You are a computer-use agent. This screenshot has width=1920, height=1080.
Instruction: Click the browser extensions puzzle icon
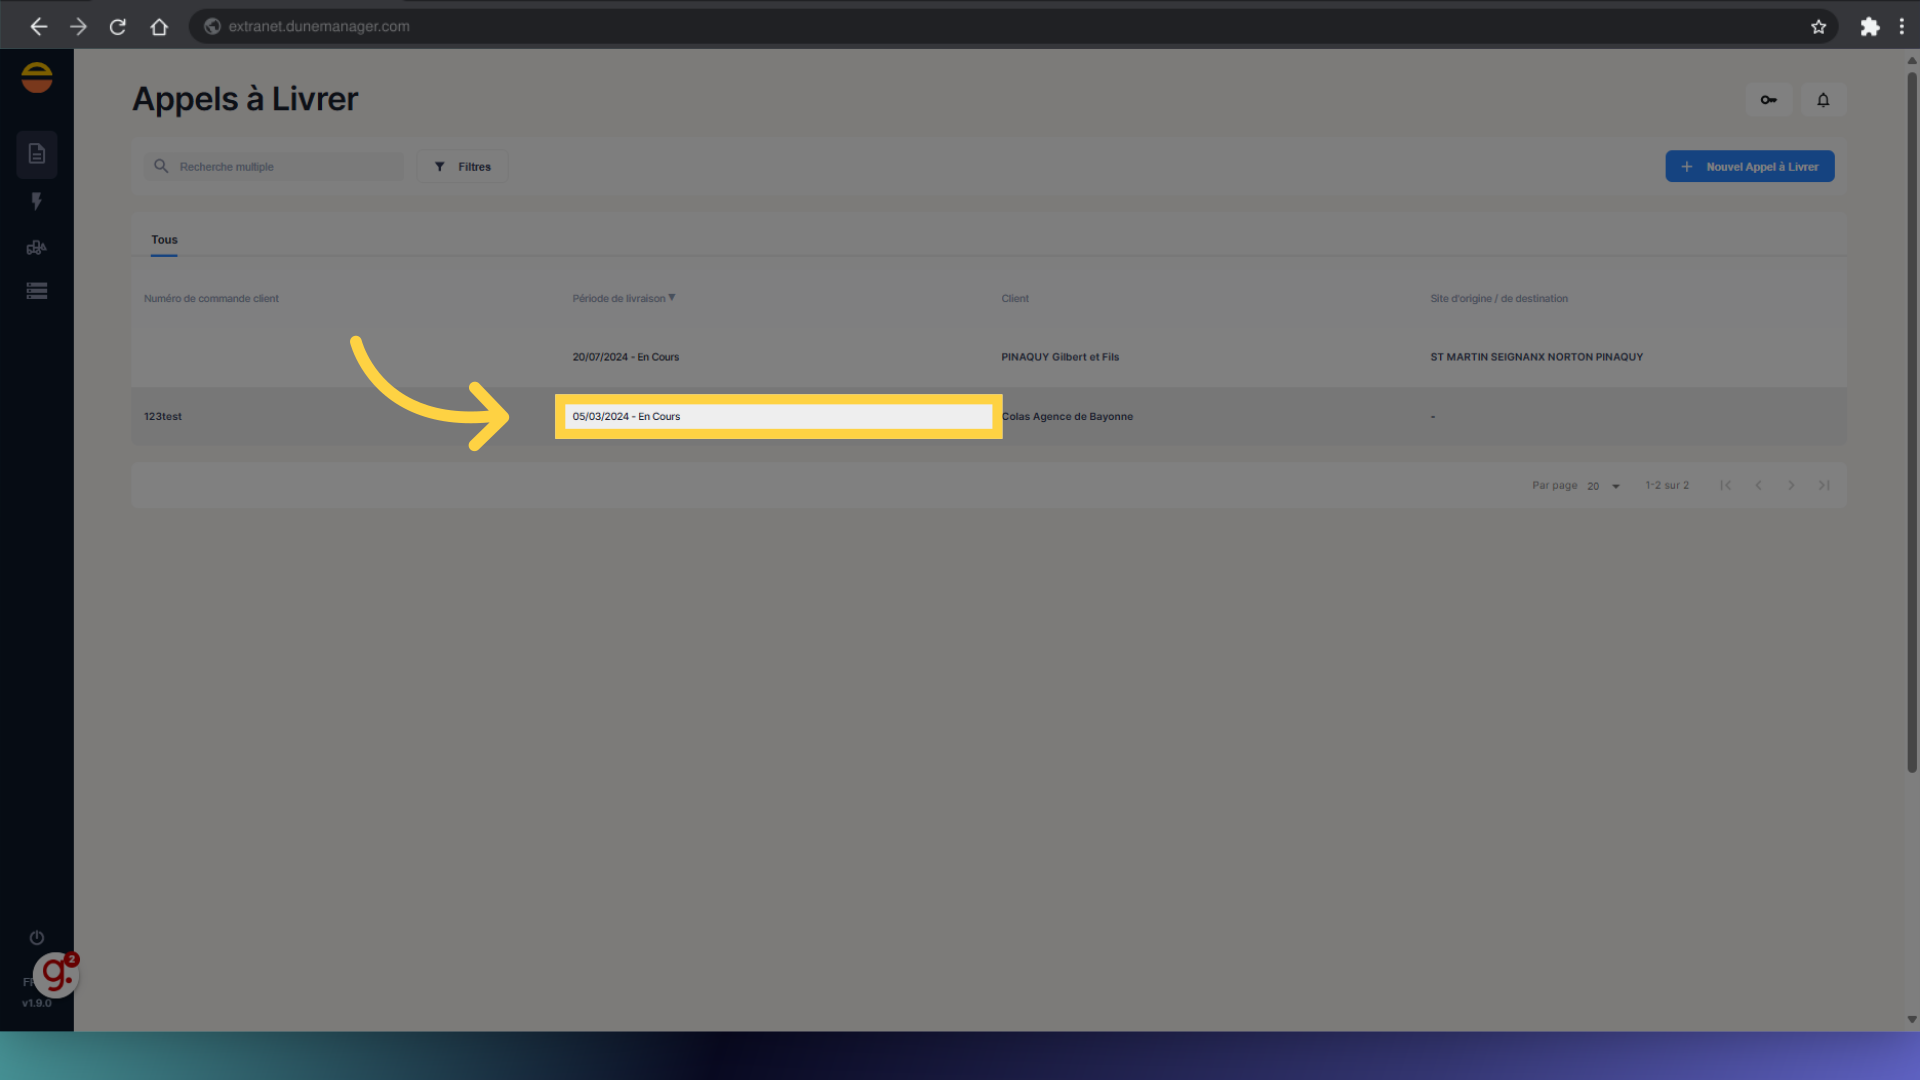pyautogui.click(x=1869, y=27)
